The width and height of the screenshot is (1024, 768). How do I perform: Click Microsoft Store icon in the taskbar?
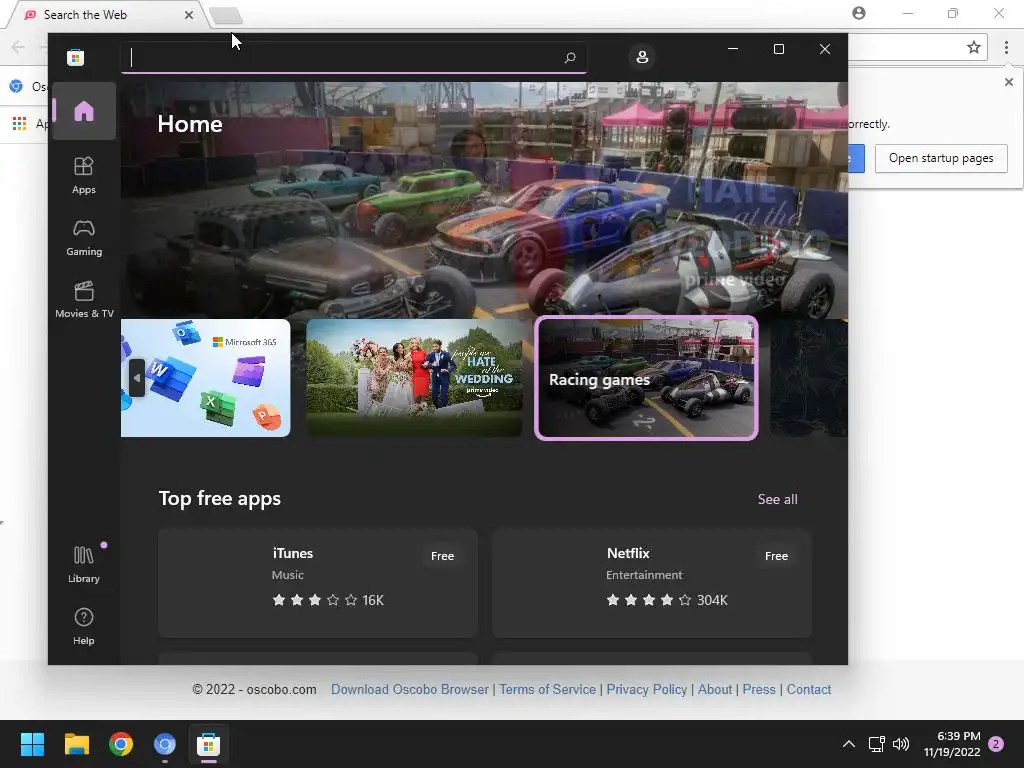click(208, 744)
